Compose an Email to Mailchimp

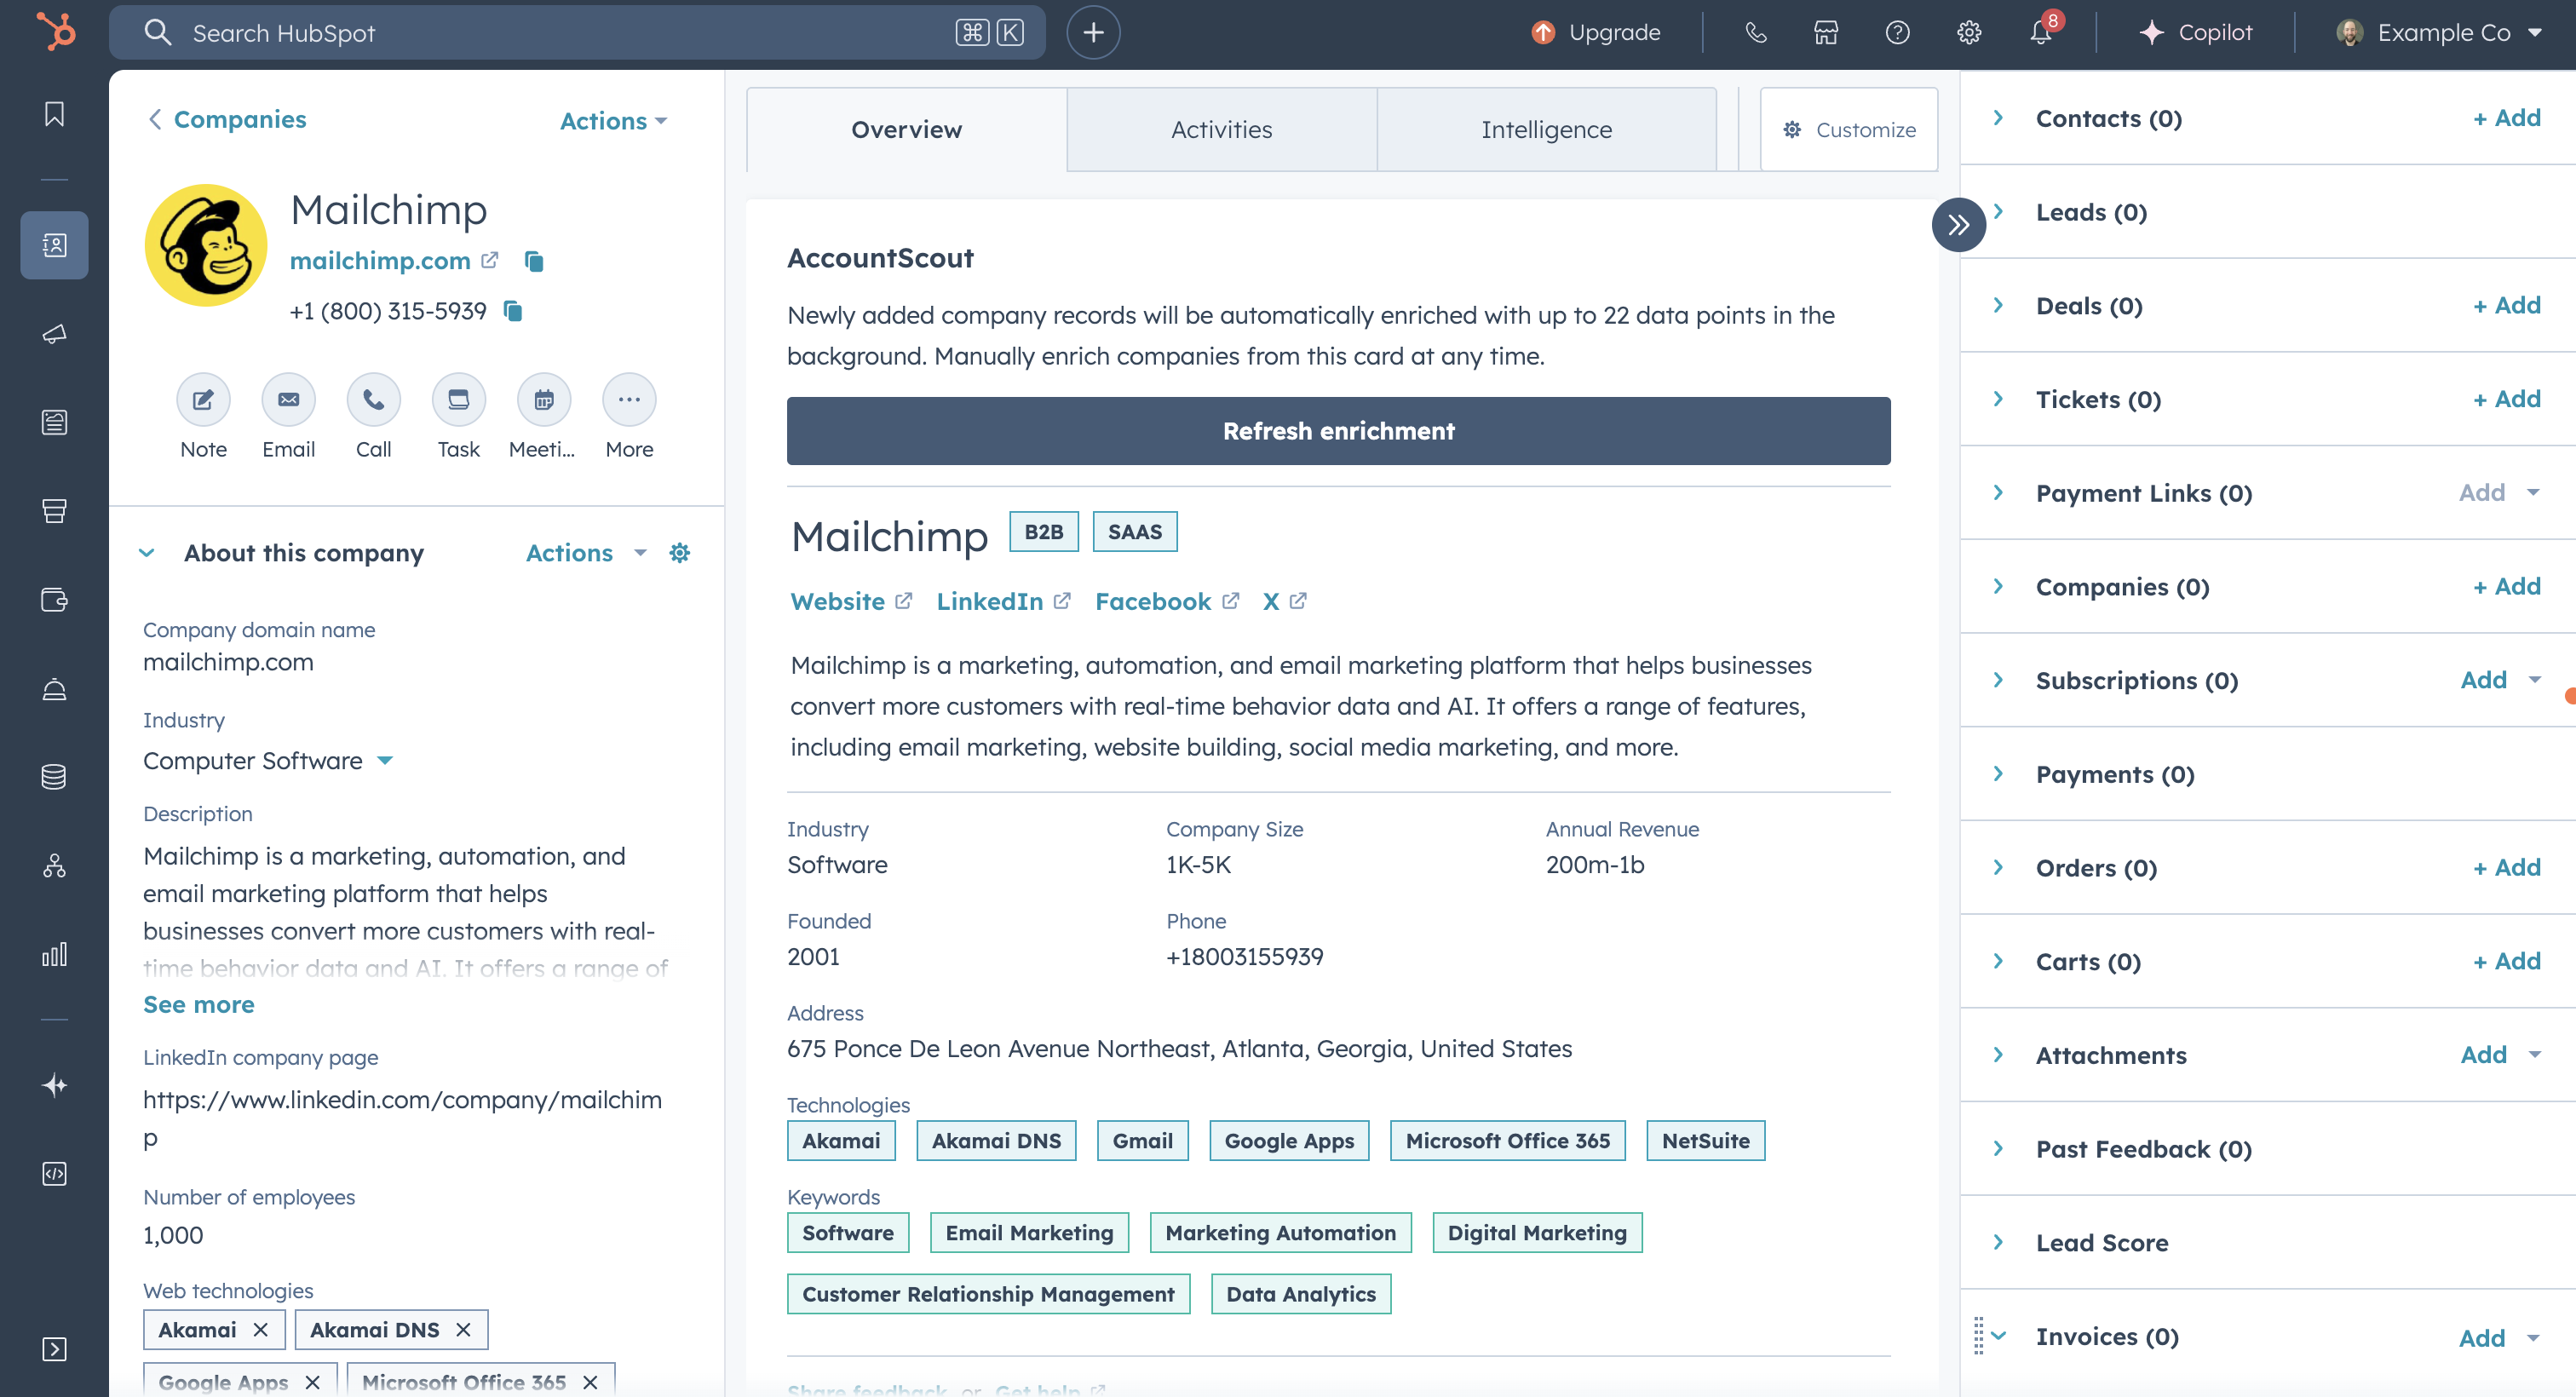click(x=288, y=399)
